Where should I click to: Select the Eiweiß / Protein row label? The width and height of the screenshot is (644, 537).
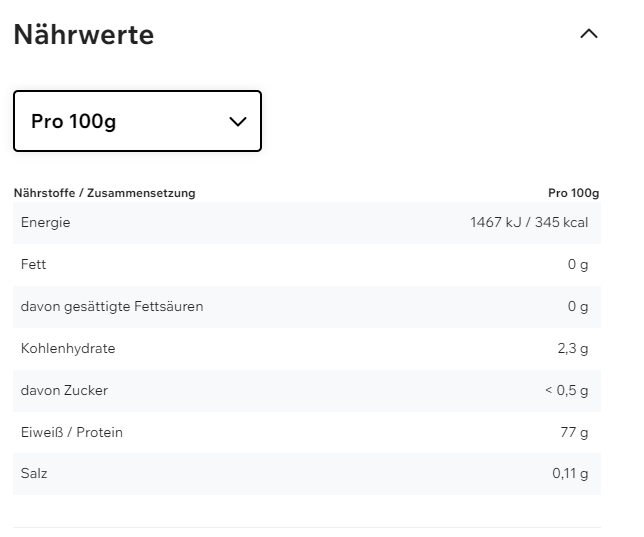click(x=72, y=432)
